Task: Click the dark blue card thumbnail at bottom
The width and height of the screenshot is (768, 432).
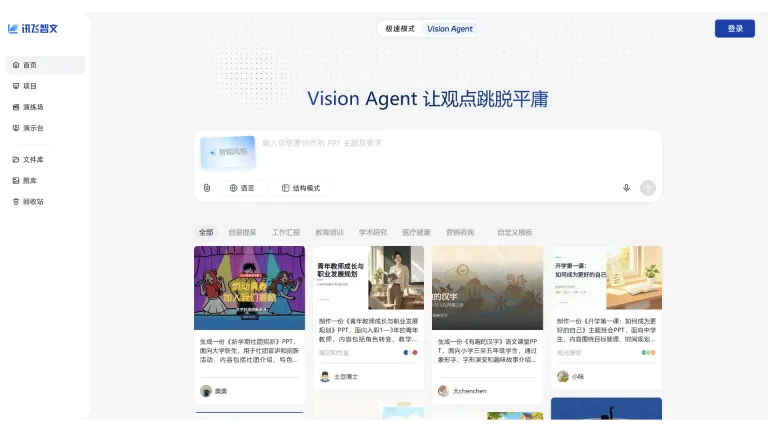Action: click(606, 409)
